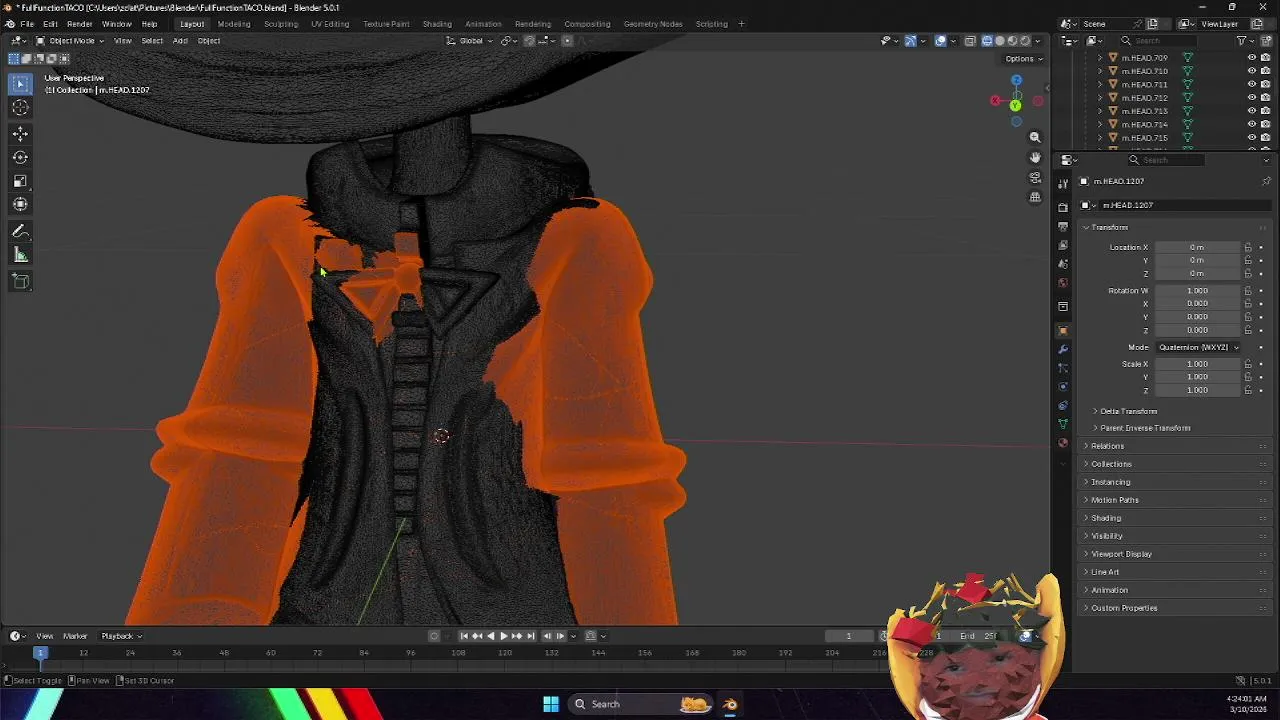Open the rotation Mode Quaternion dropdown
Screen dimensions: 1280x720
click(x=1198, y=347)
